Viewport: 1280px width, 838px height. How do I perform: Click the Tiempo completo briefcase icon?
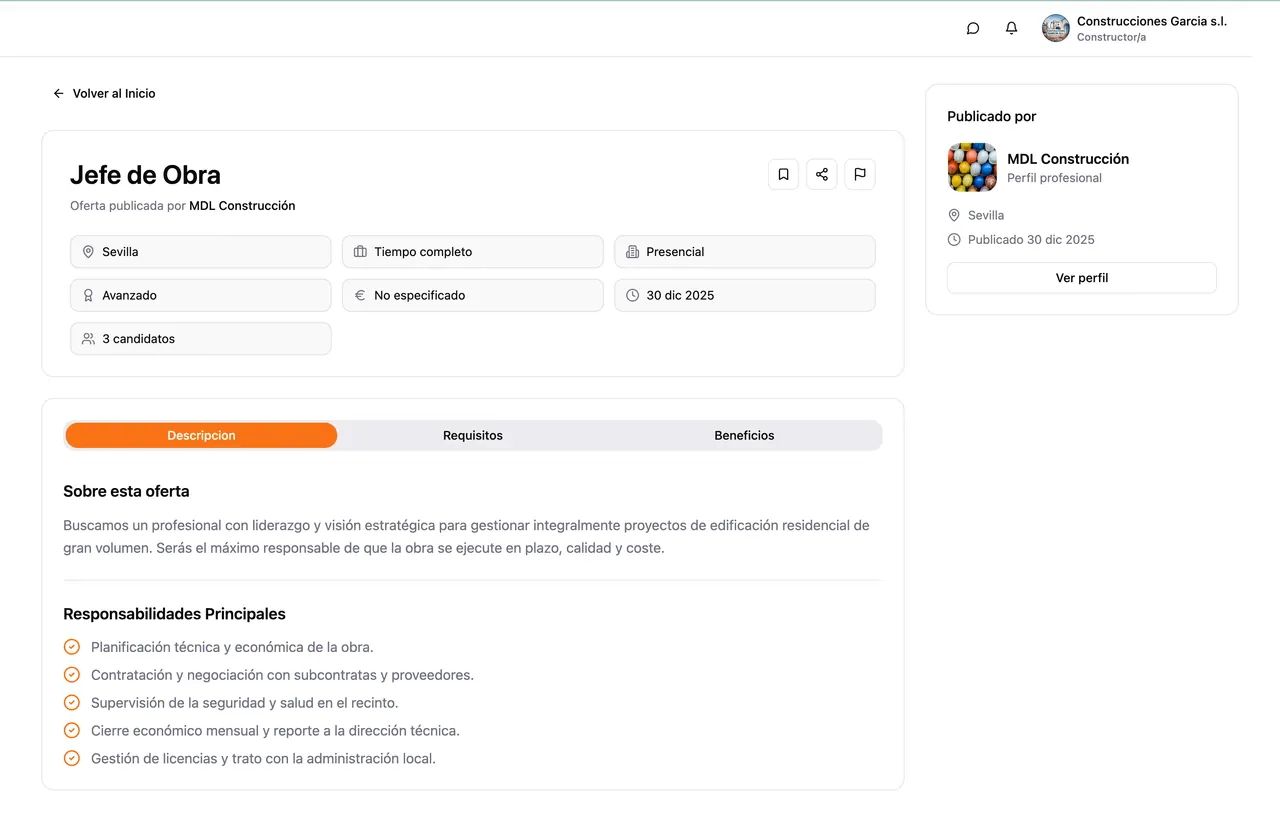(361, 252)
